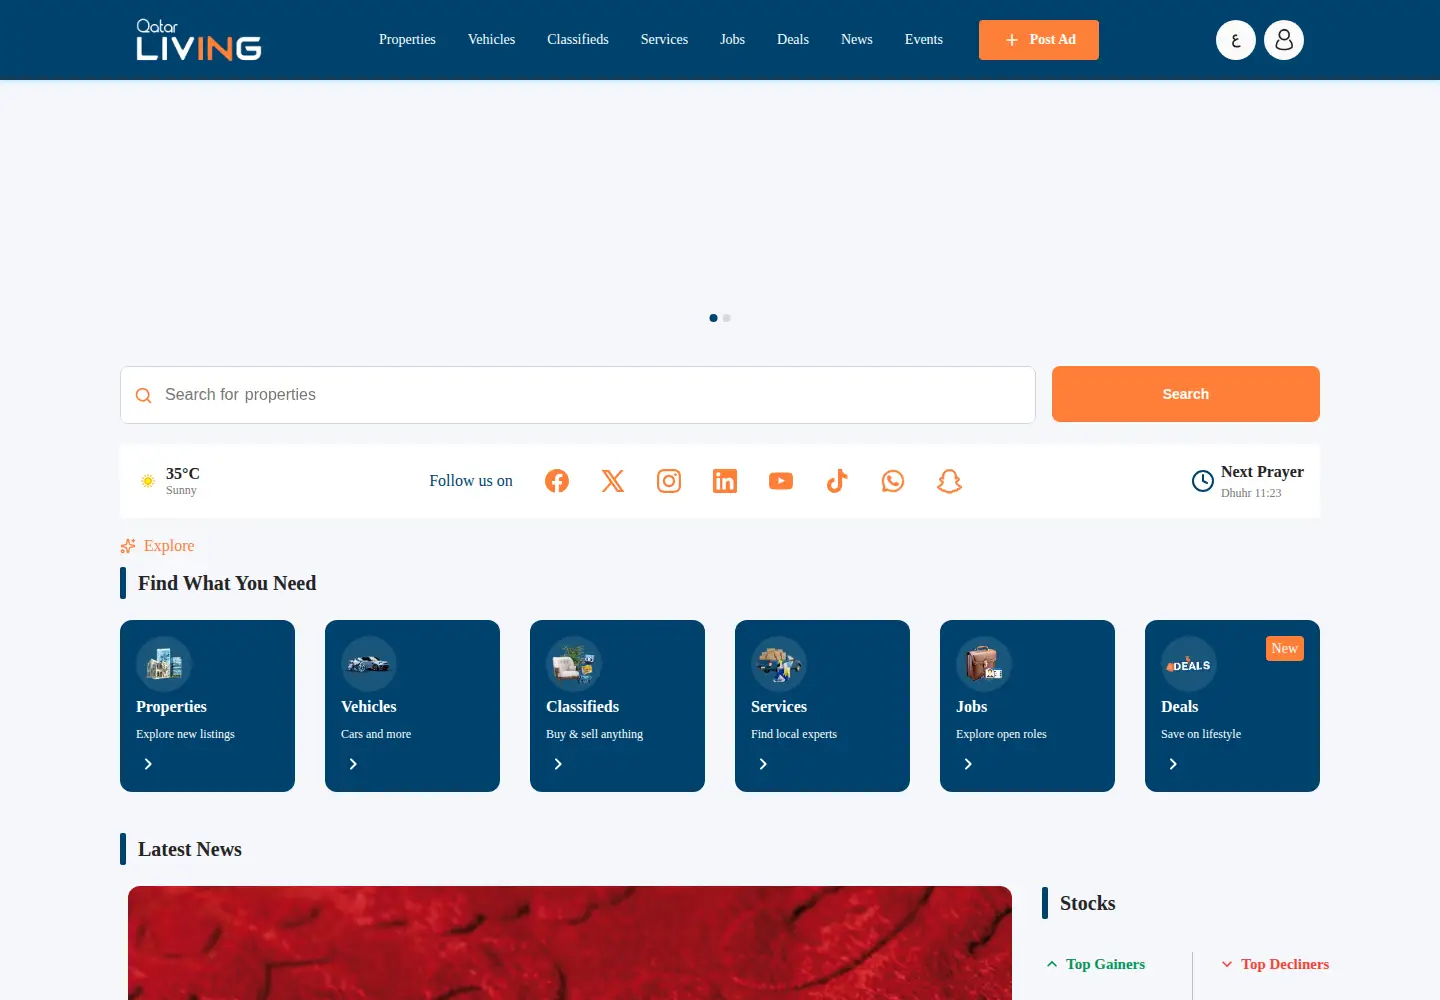Select the Top Gainers stocks tab
Image resolution: width=1440 pixels, height=1000 pixels.
(x=1096, y=964)
